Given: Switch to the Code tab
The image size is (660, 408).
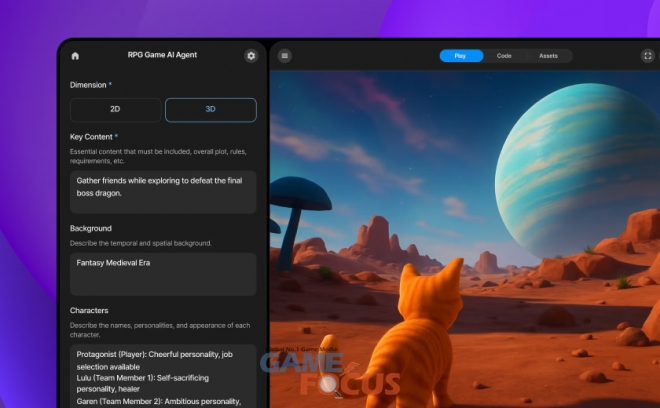Looking at the screenshot, I should click(504, 56).
